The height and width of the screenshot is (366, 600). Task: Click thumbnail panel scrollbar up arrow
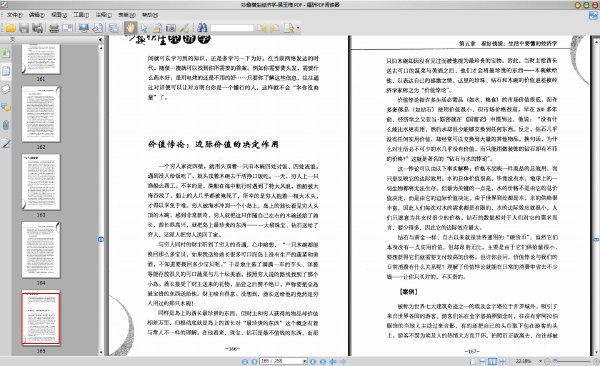pyautogui.click(x=101, y=48)
